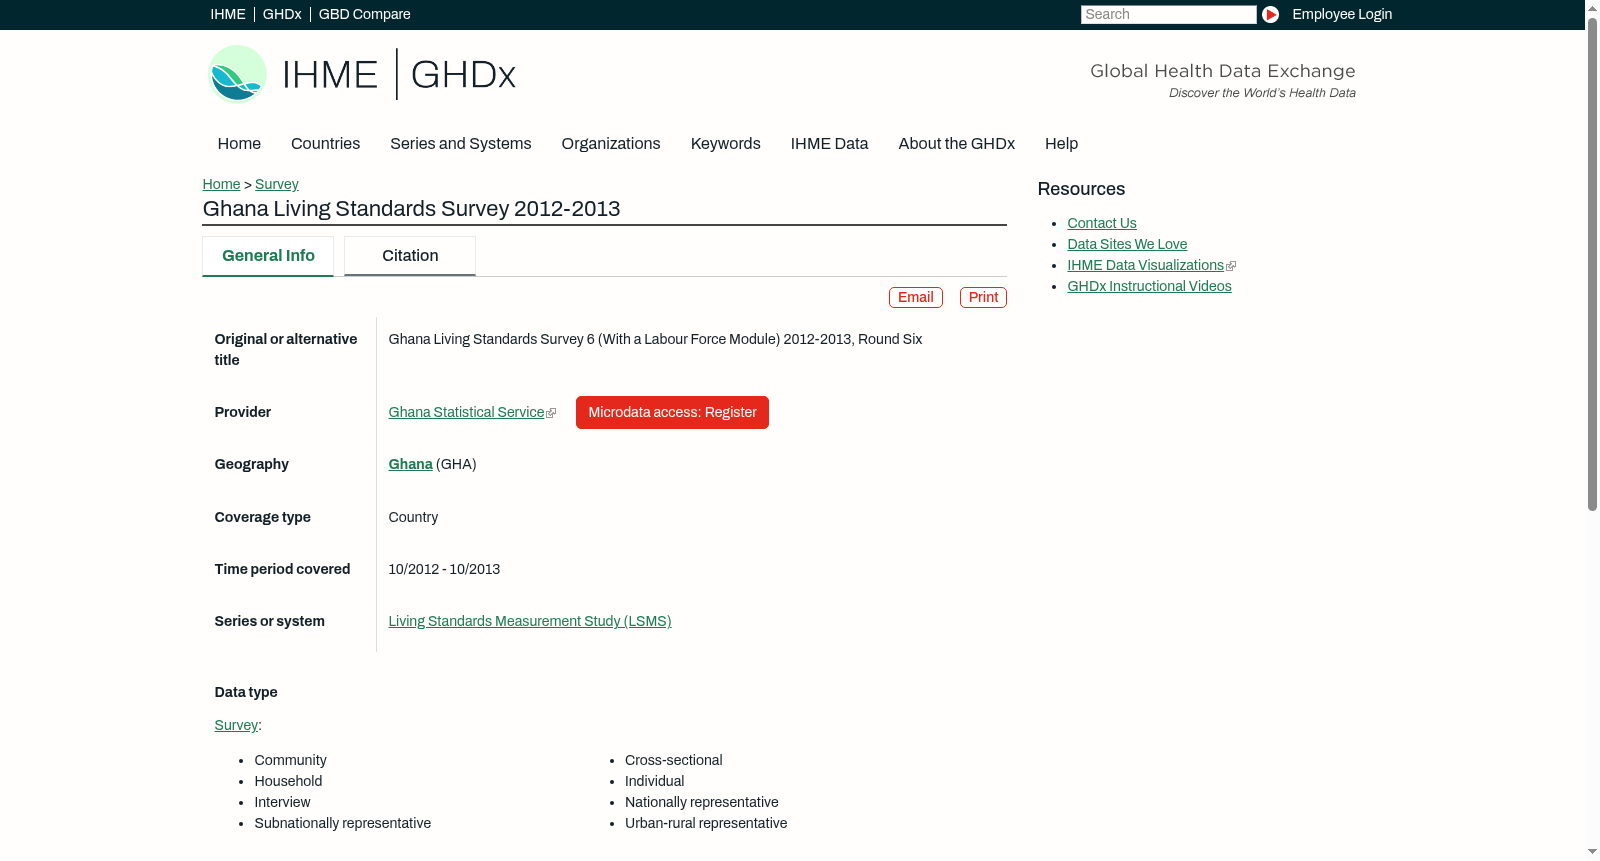Open the Keywords menu

726,144
